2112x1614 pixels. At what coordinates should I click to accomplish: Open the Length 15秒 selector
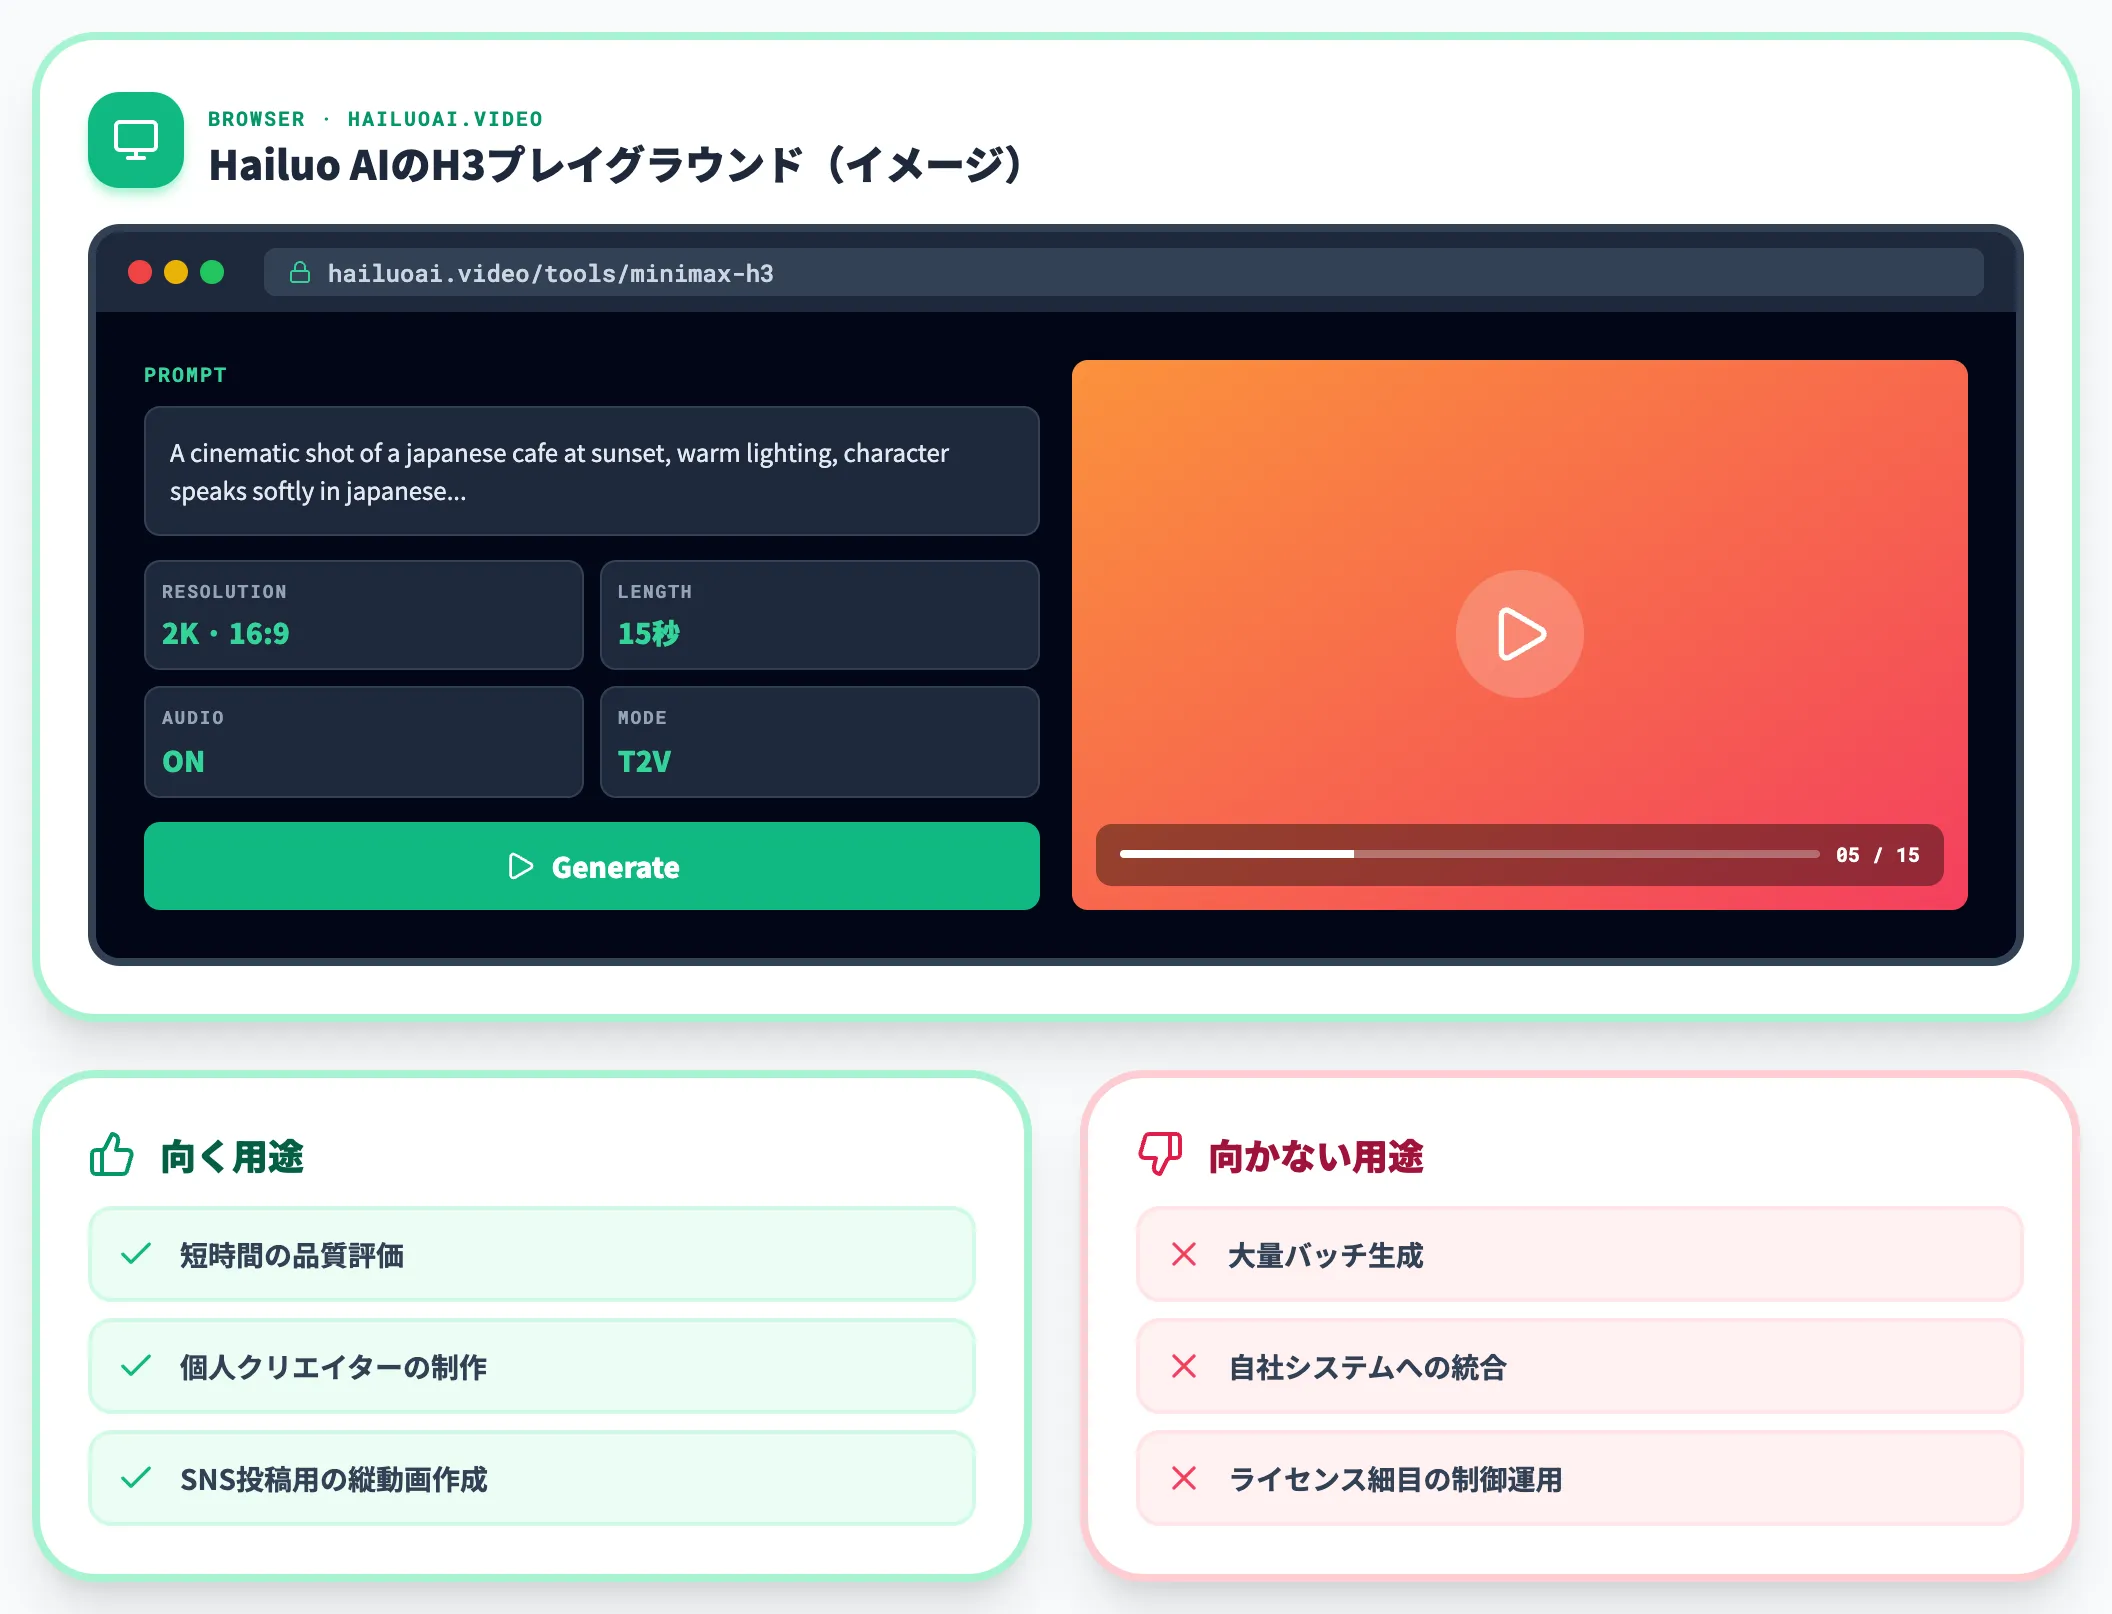point(819,615)
